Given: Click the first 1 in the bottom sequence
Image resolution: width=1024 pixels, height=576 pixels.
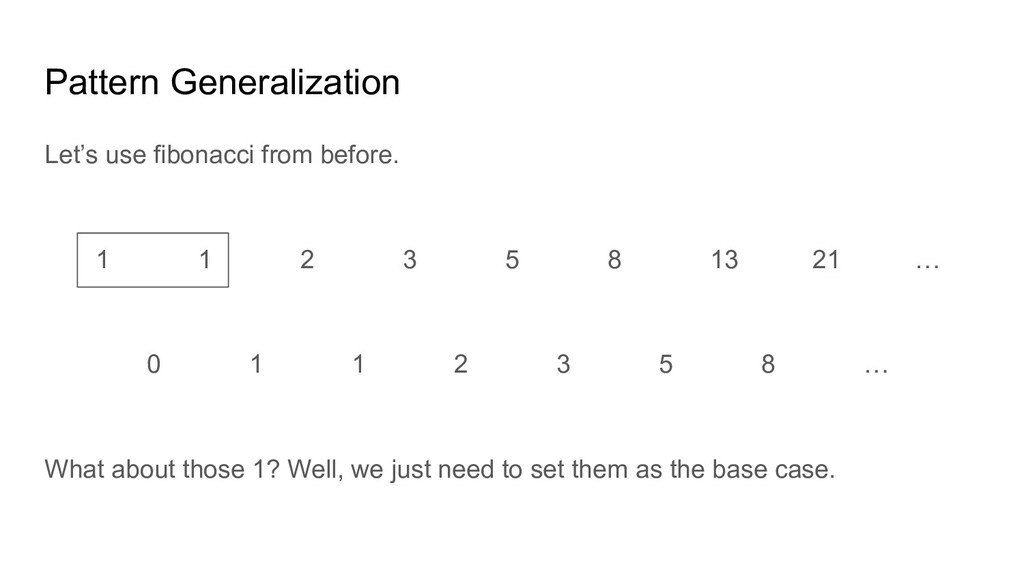Looking at the screenshot, I should point(256,364).
